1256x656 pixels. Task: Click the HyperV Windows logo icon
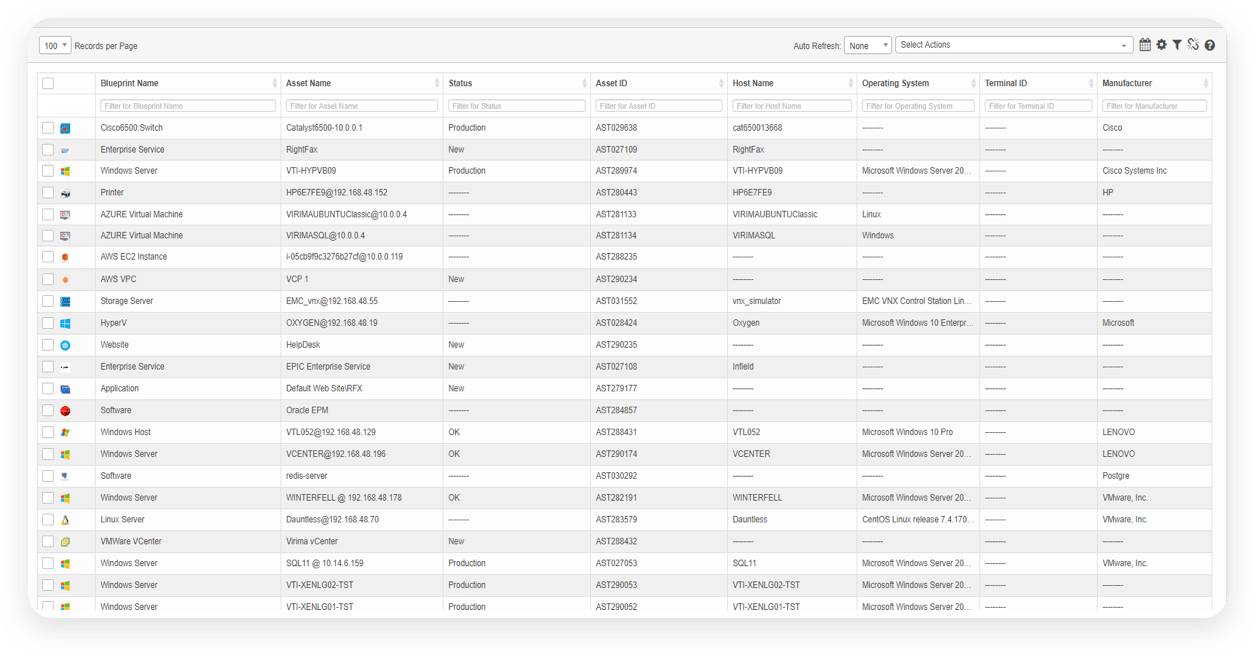click(x=65, y=324)
